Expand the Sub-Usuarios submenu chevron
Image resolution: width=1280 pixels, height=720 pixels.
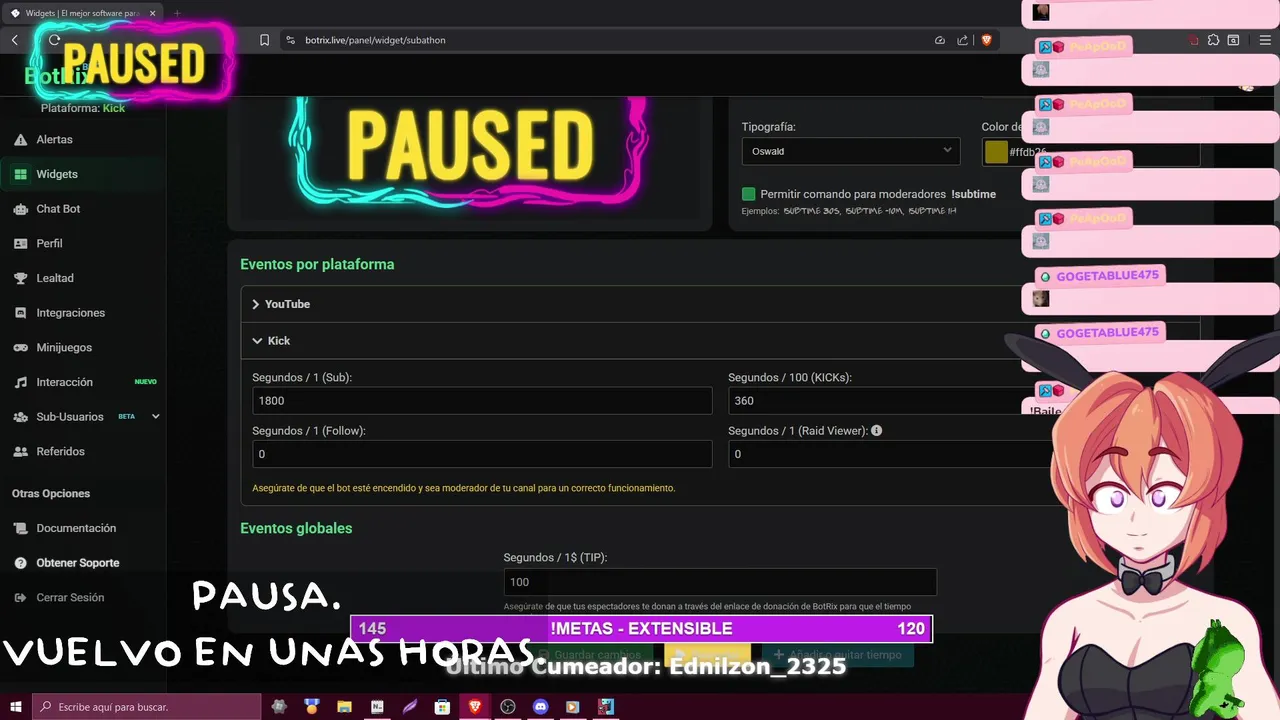click(x=156, y=417)
